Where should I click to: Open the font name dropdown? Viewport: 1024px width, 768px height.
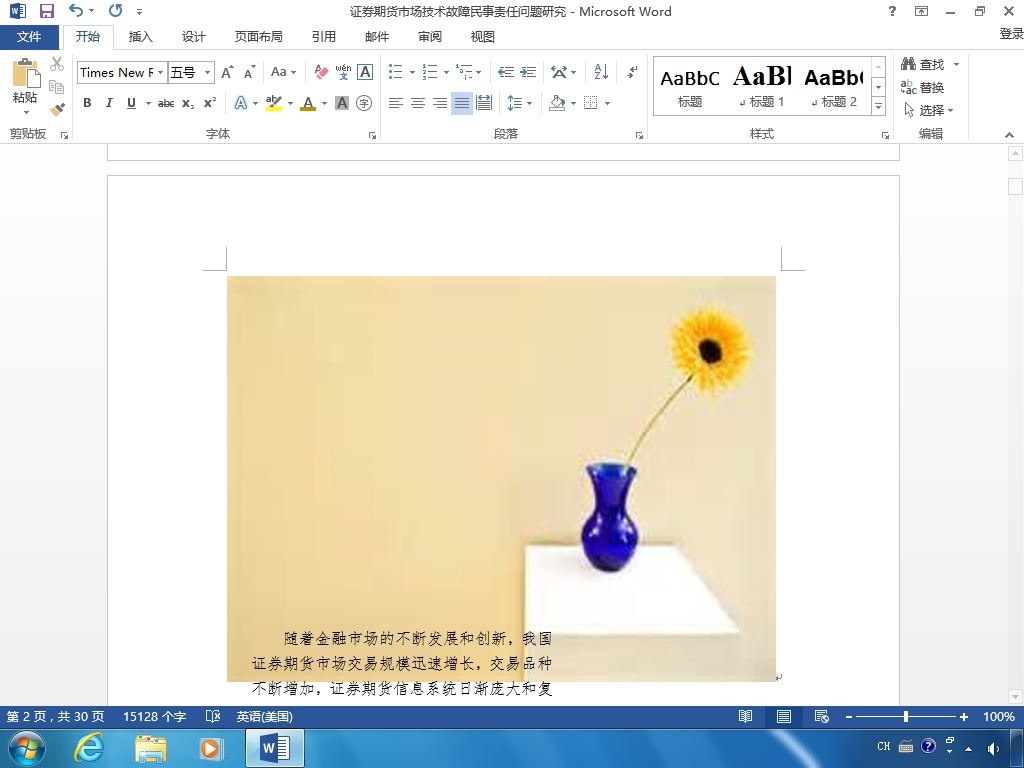(161, 72)
